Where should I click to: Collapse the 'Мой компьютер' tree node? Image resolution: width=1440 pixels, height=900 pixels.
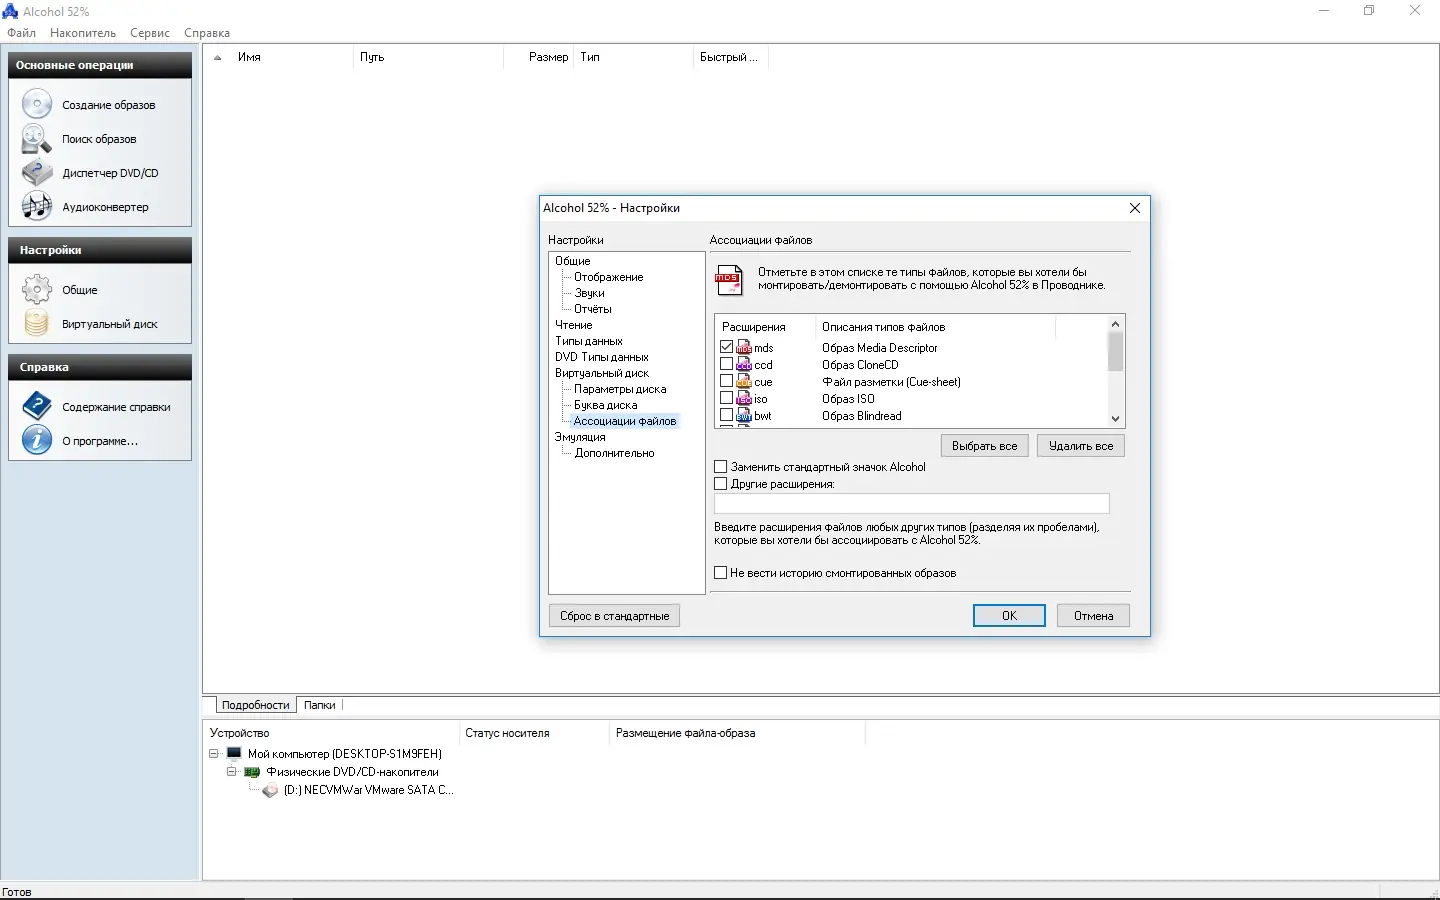tap(214, 753)
